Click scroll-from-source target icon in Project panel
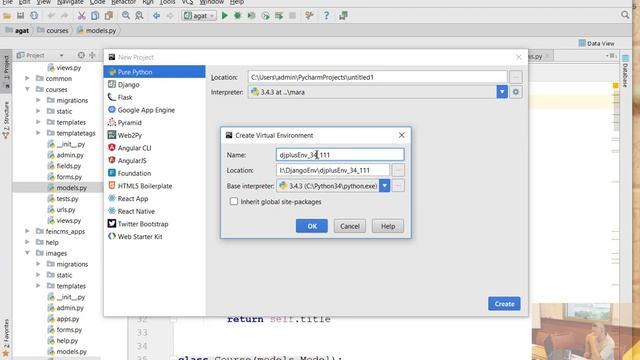The width and height of the screenshot is (640, 360). pos(81,55)
